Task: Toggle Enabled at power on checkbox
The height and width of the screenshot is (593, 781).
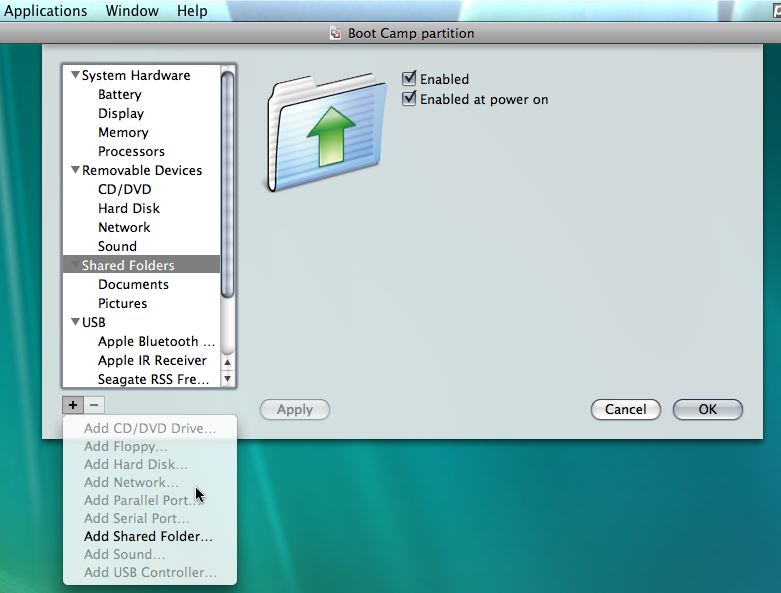Action: coord(409,99)
